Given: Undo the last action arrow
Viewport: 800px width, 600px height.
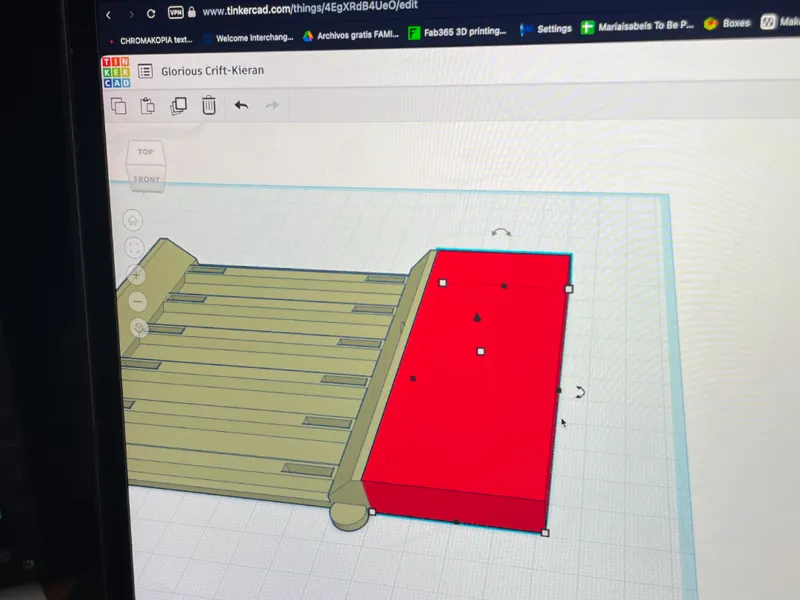Looking at the screenshot, I should point(241,105).
